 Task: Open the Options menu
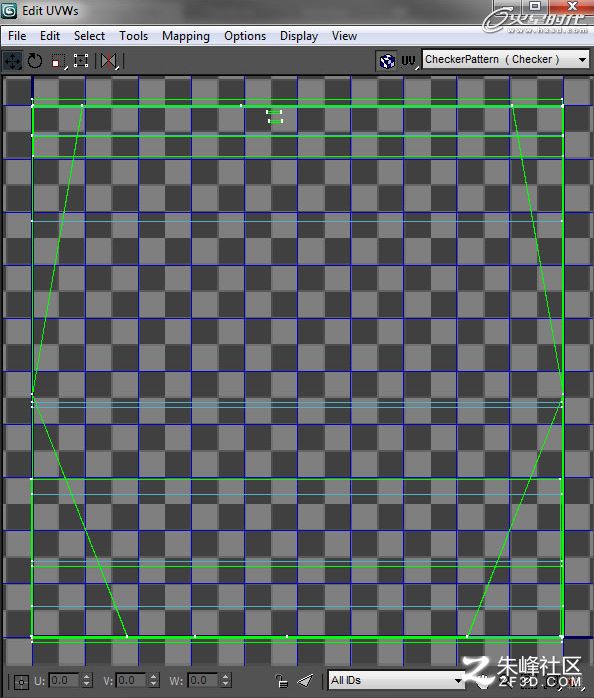pyautogui.click(x=245, y=36)
